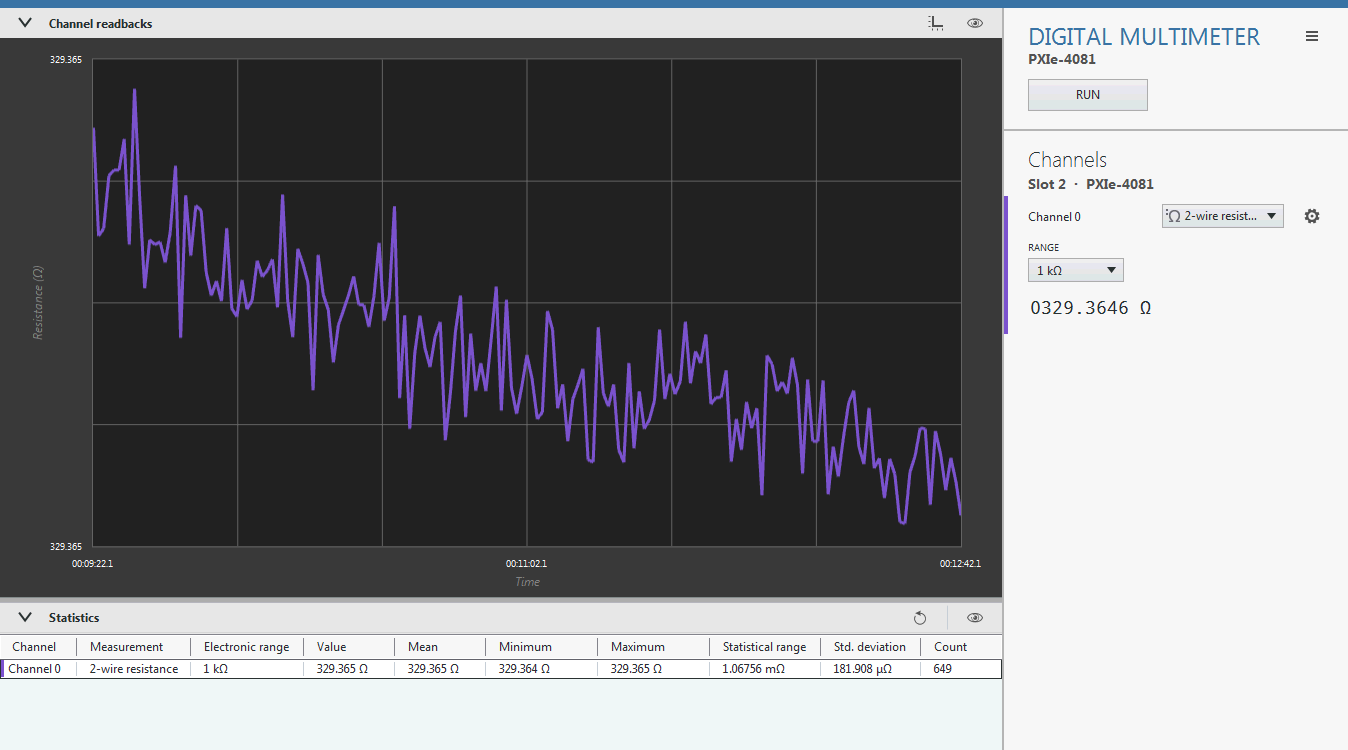
Task: Click the 00:11:02.1 time axis label
Action: tap(526, 563)
